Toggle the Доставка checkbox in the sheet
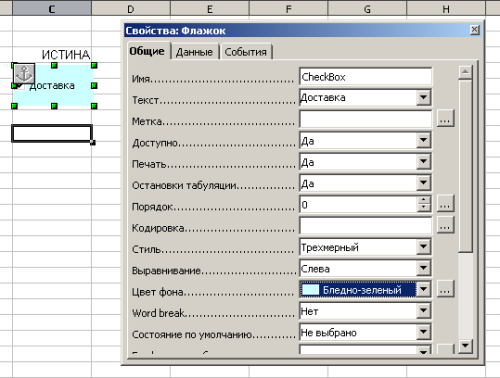500x378 pixels. [21, 86]
